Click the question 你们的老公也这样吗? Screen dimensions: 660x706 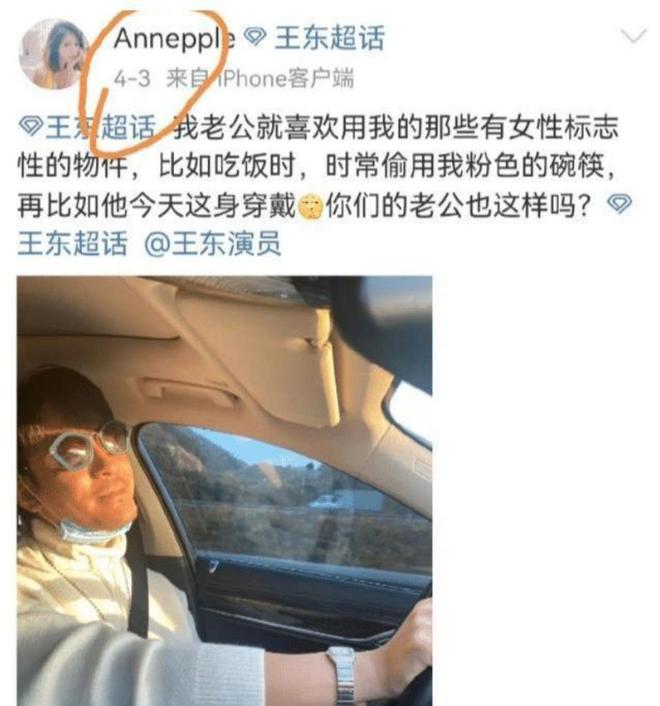point(457,205)
